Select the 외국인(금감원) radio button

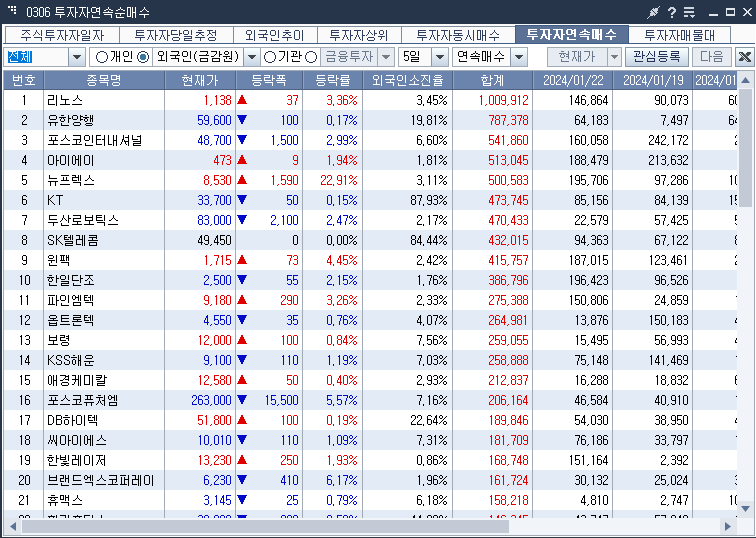143,57
